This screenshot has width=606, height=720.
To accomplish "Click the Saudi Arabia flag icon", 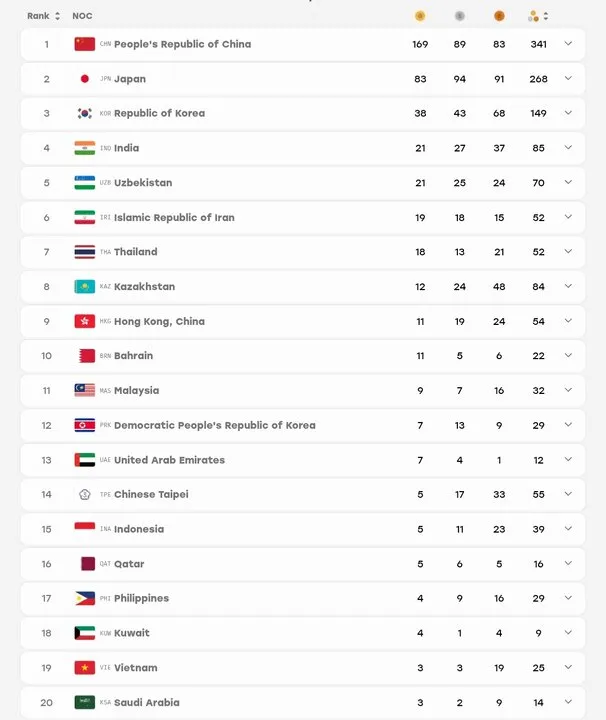I will point(84,702).
